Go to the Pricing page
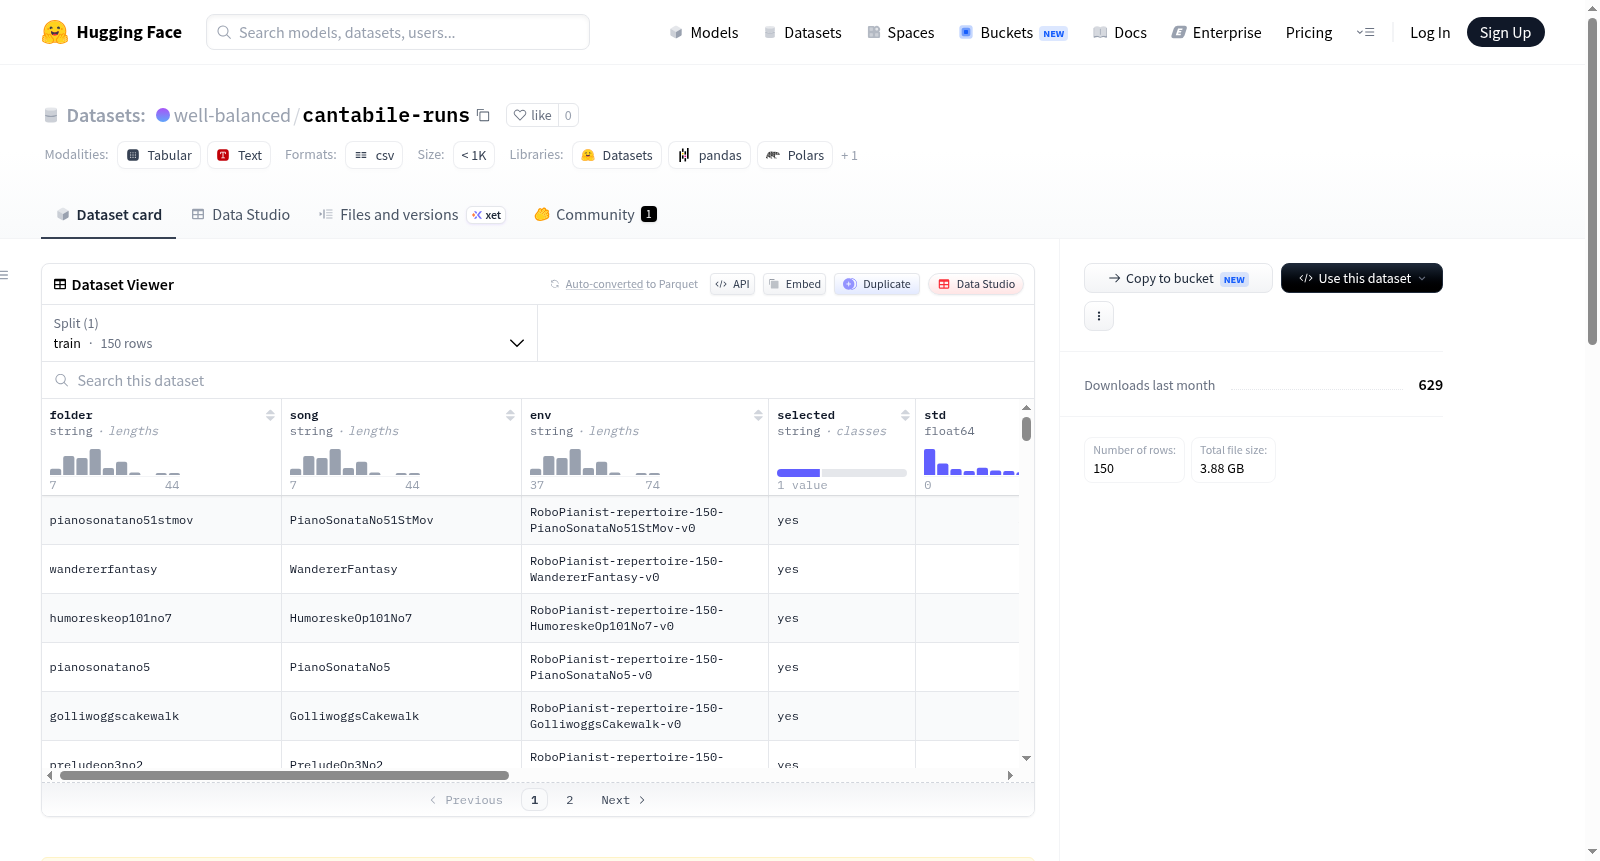Image resolution: width=1600 pixels, height=861 pixels. pyautogui.click(x=1309, y=32)
